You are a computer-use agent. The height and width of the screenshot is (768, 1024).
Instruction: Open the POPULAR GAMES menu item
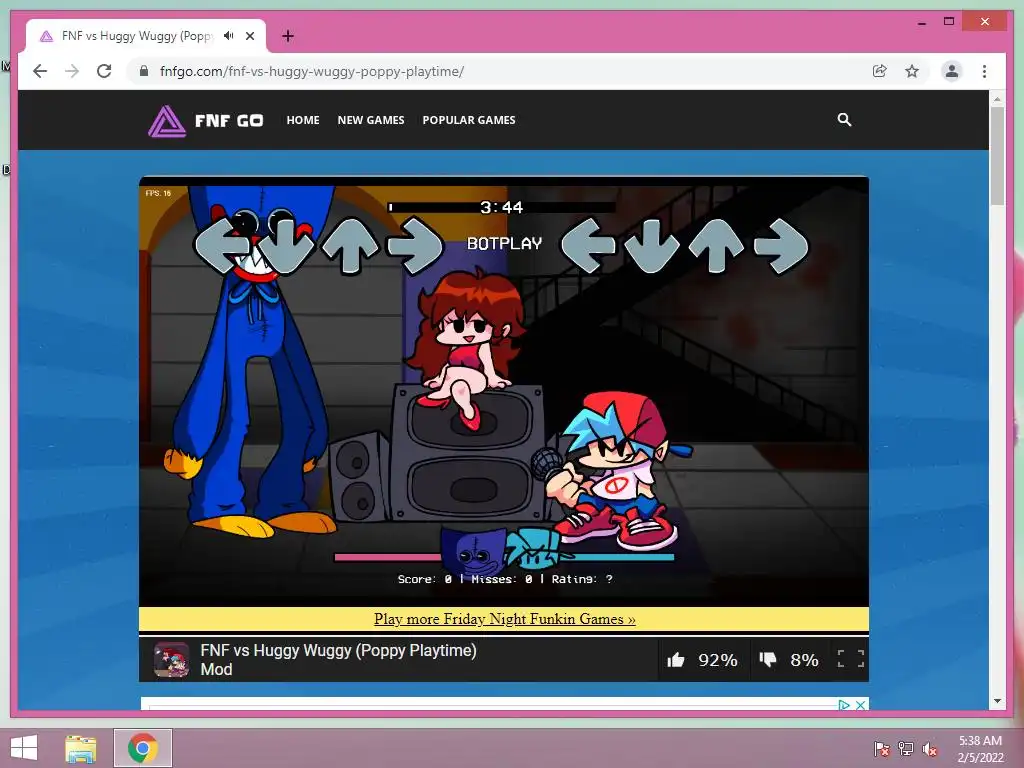(469, 120)
